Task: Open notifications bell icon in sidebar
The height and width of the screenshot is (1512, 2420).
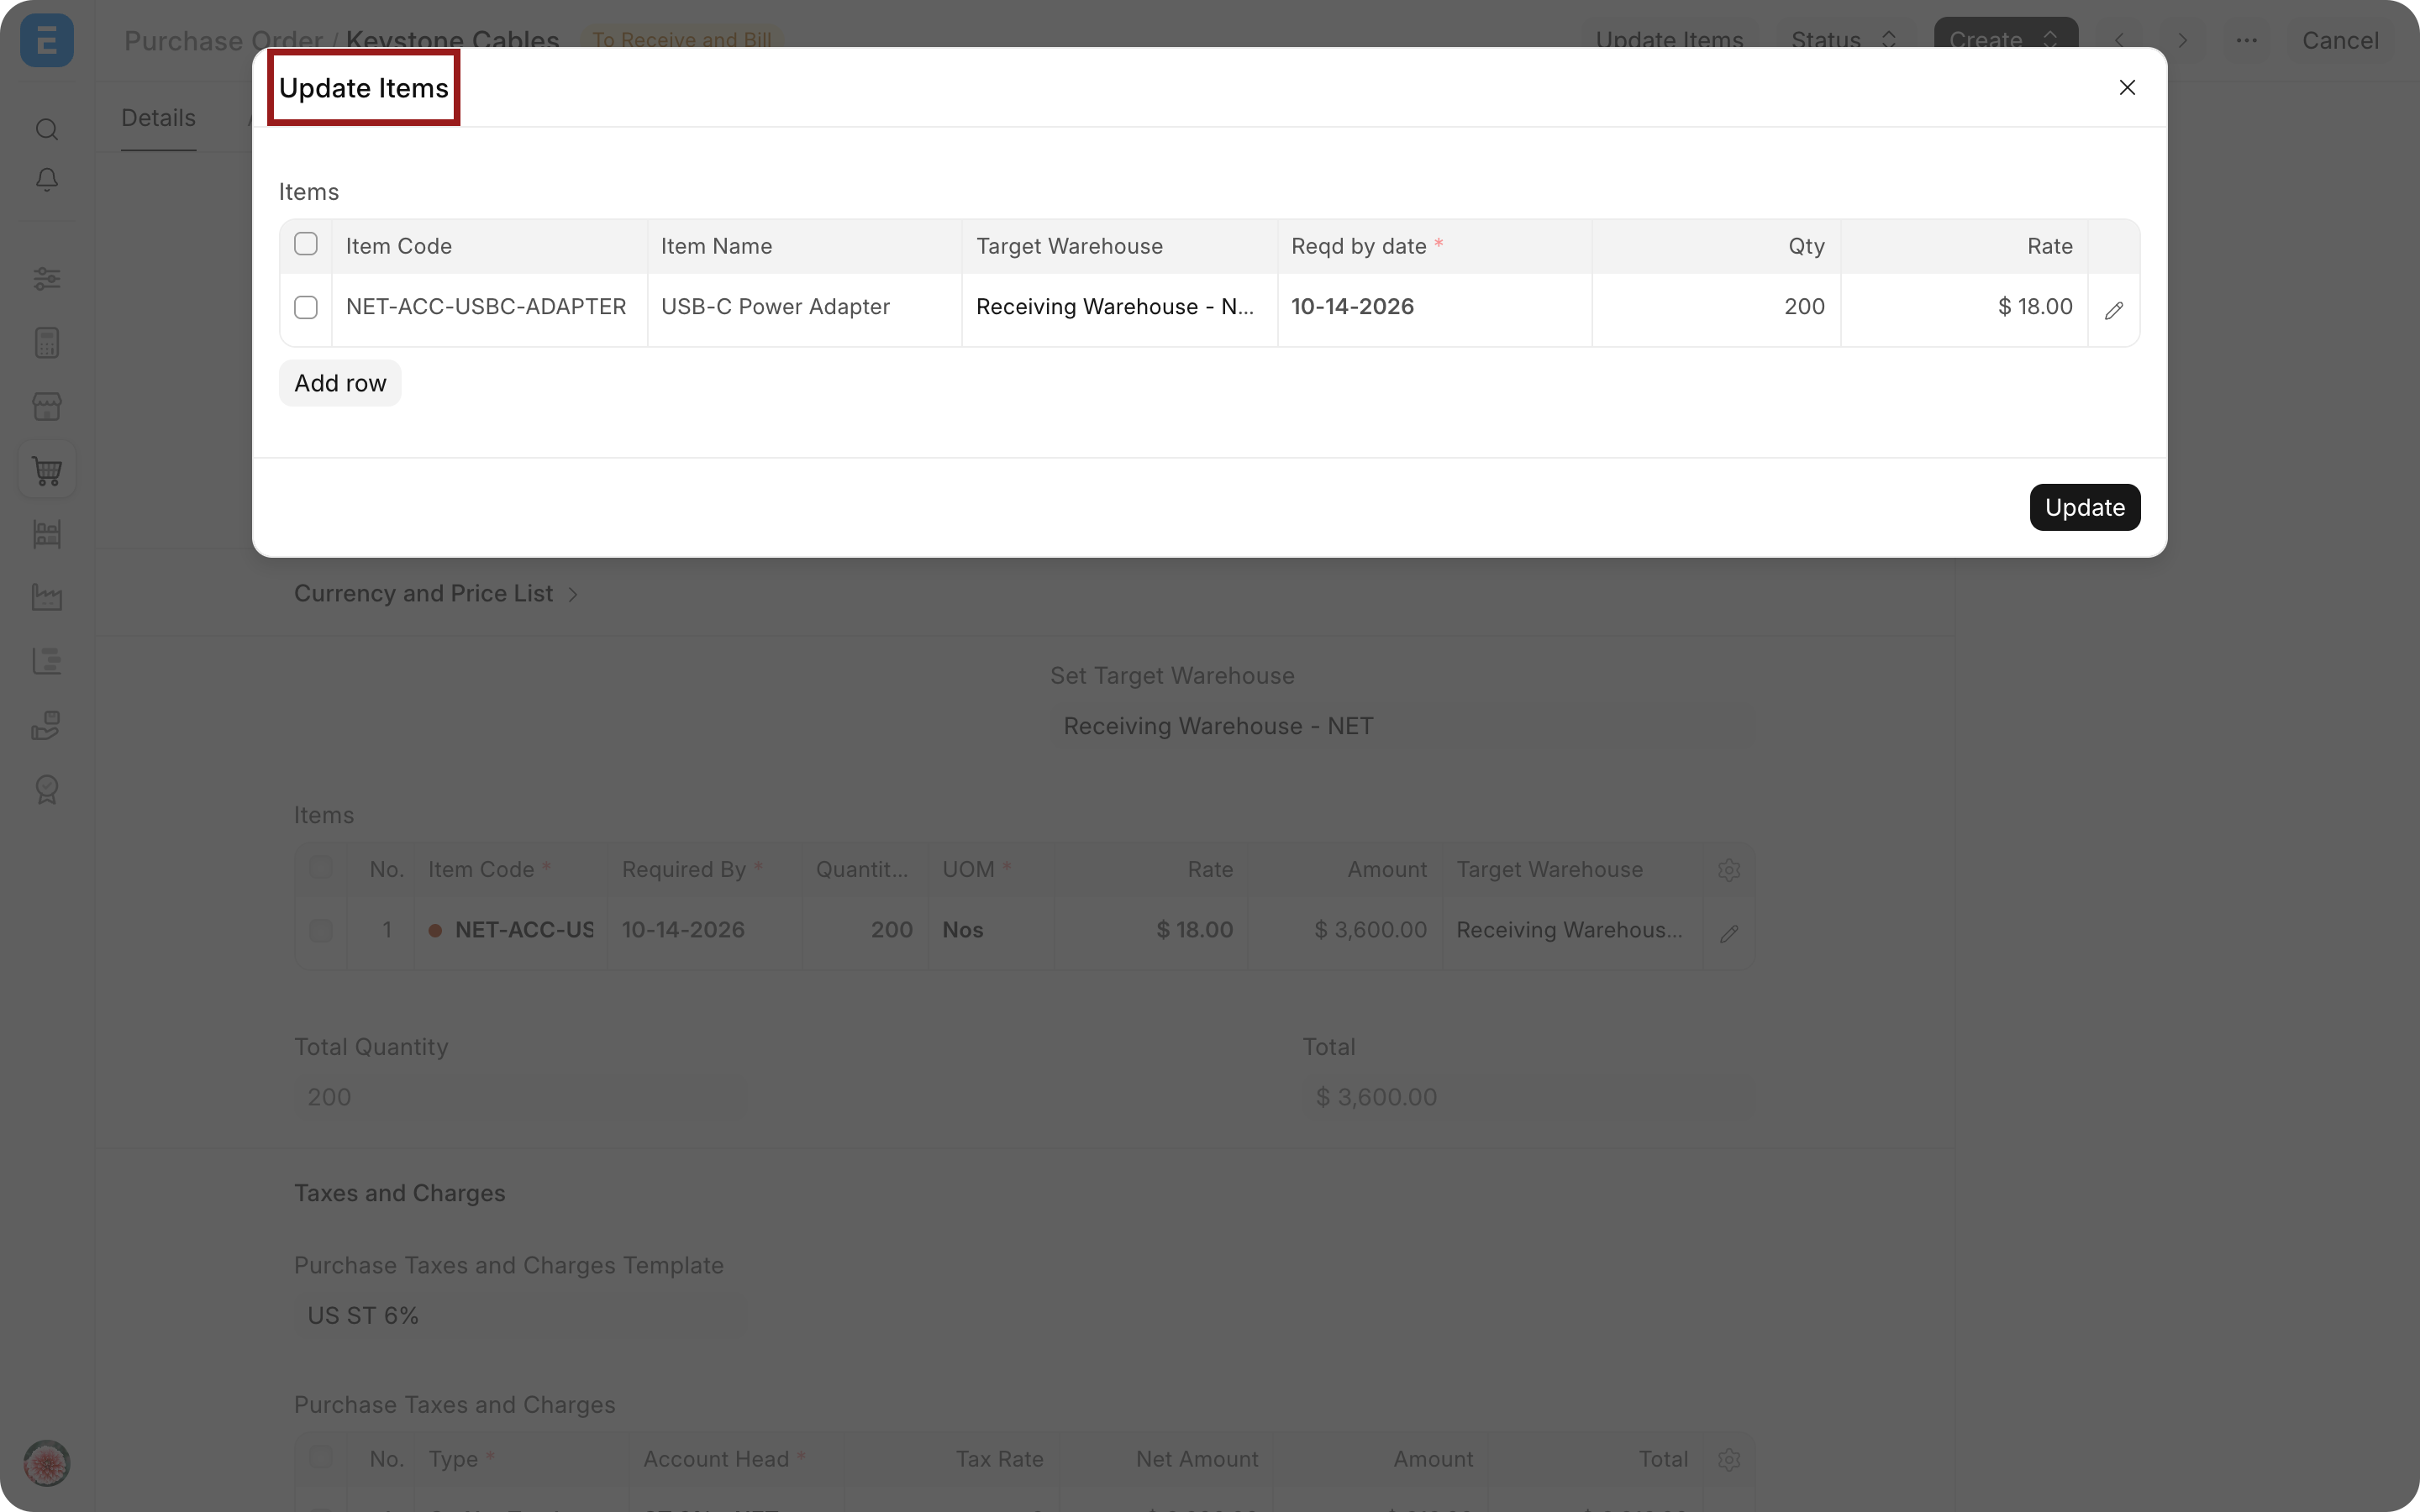Action: coord(47,180)
